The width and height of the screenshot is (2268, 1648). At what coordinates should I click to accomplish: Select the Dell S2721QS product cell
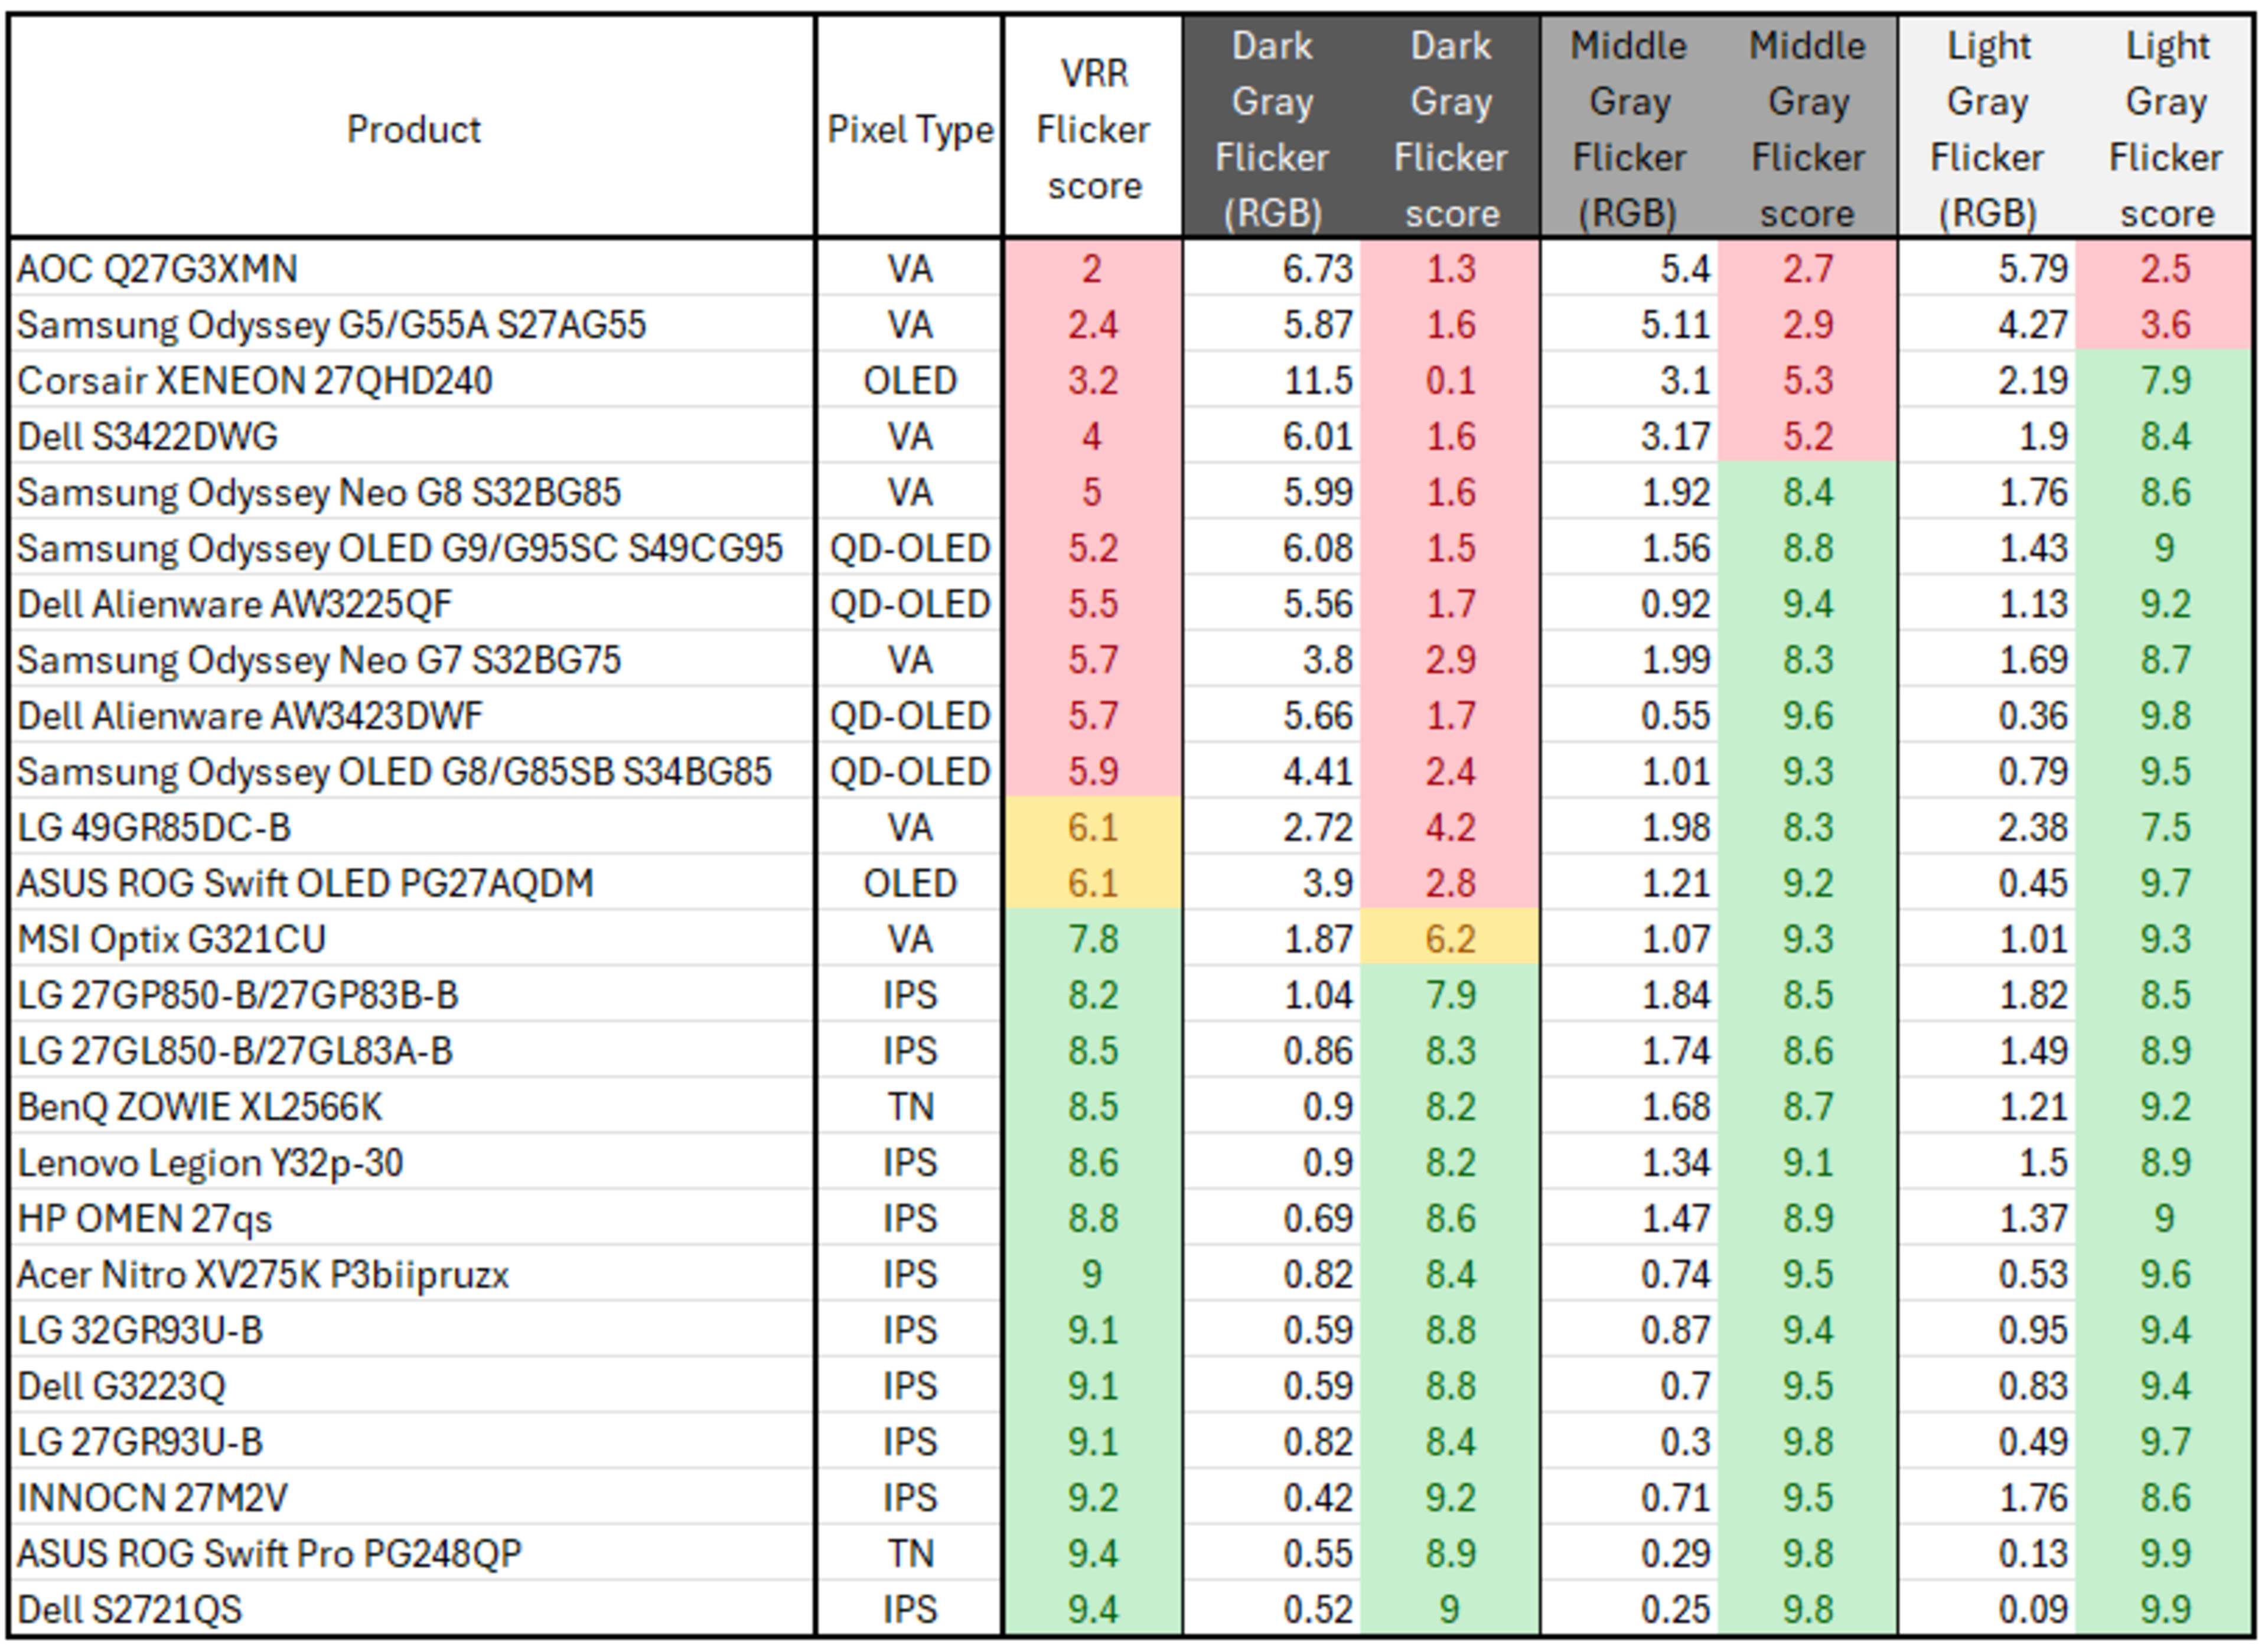(x=130, y=1609)
